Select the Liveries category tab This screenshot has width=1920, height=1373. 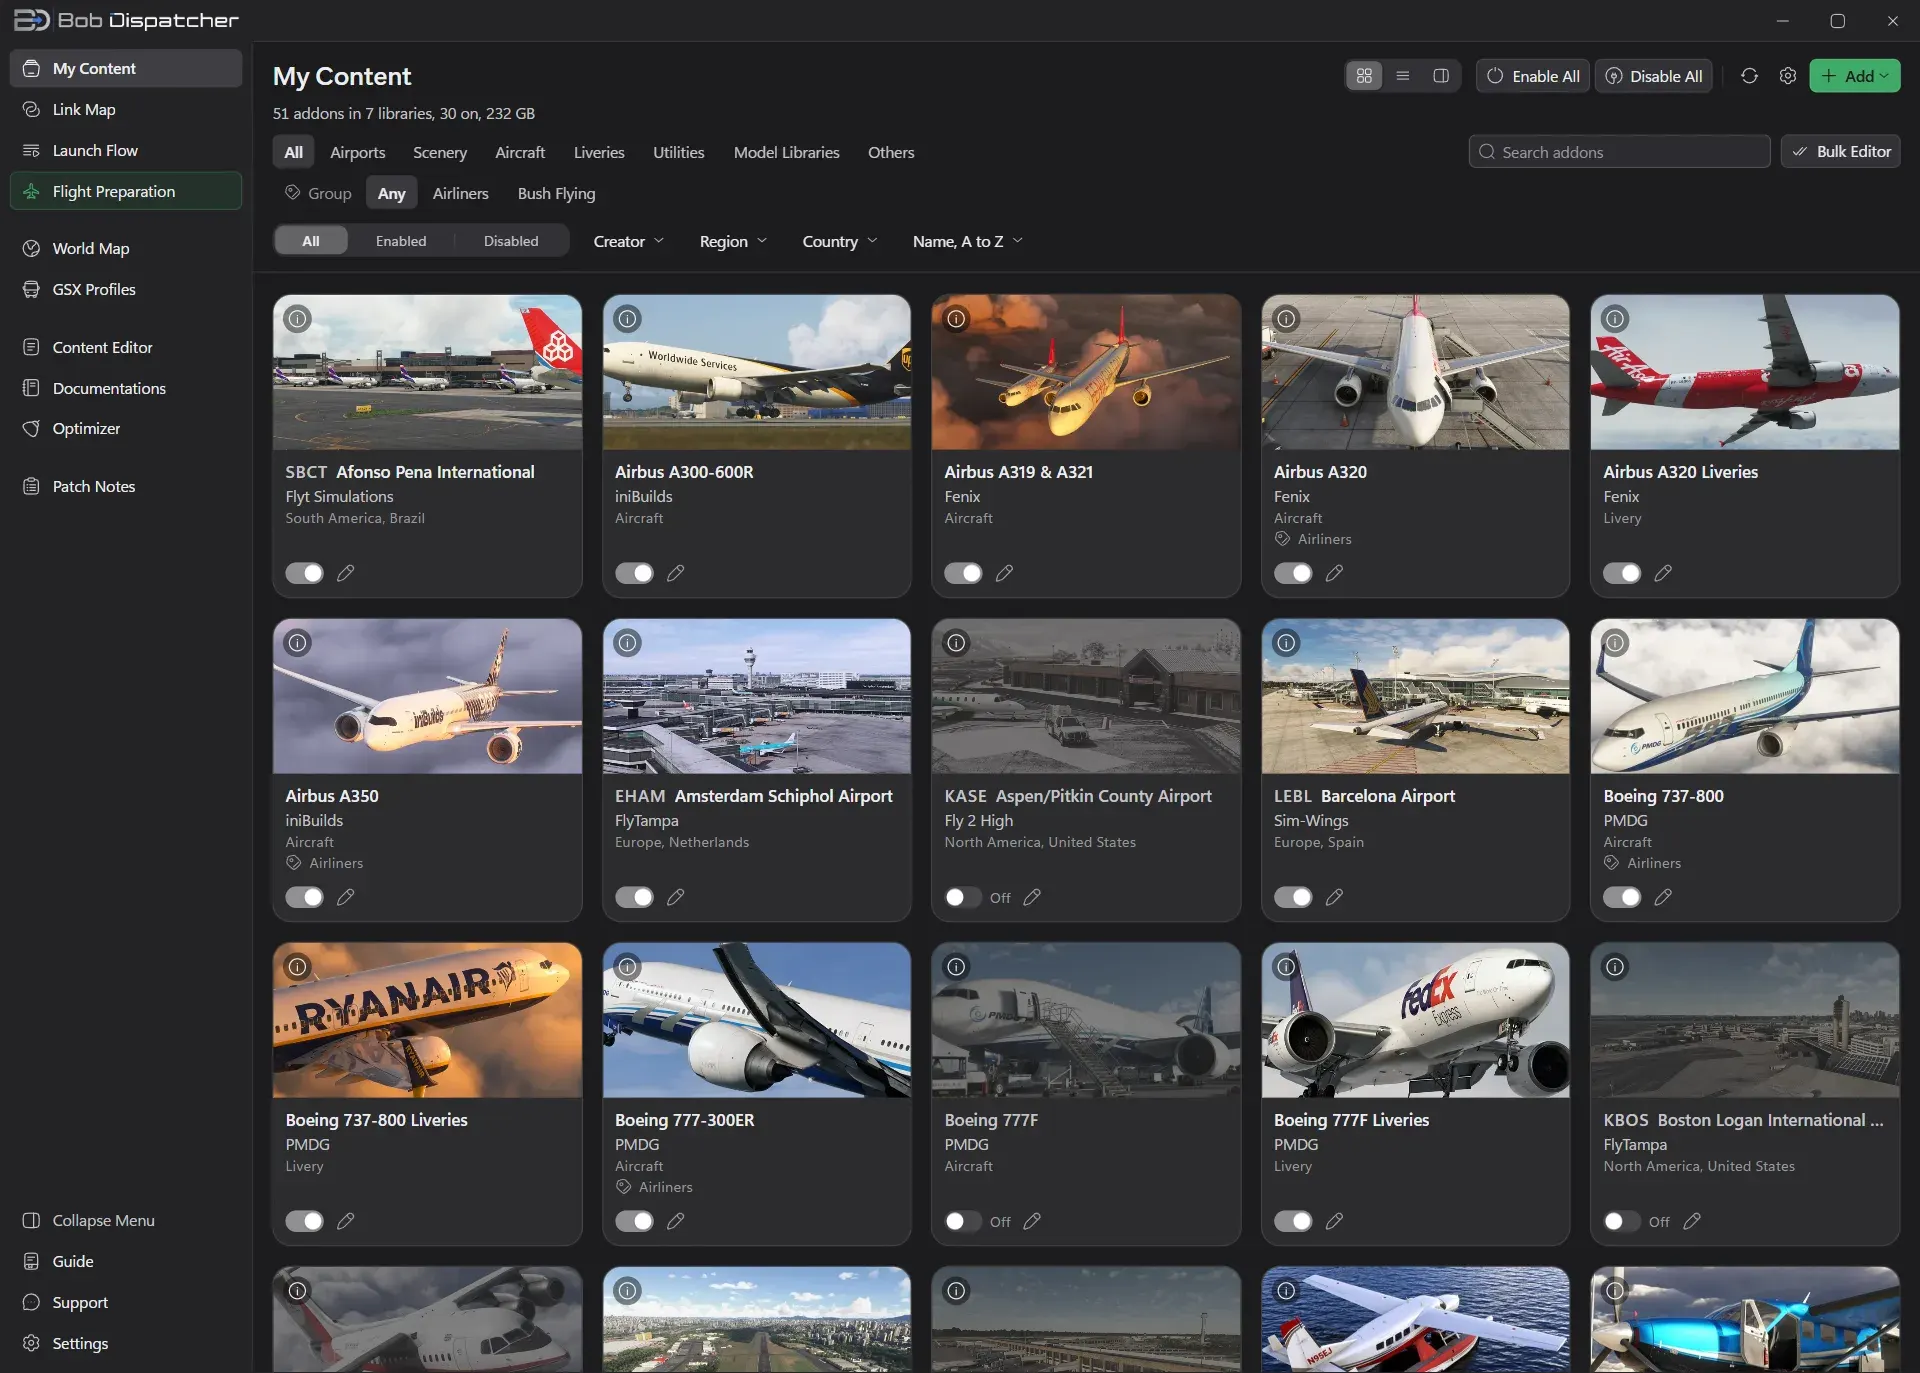point(599,152)
